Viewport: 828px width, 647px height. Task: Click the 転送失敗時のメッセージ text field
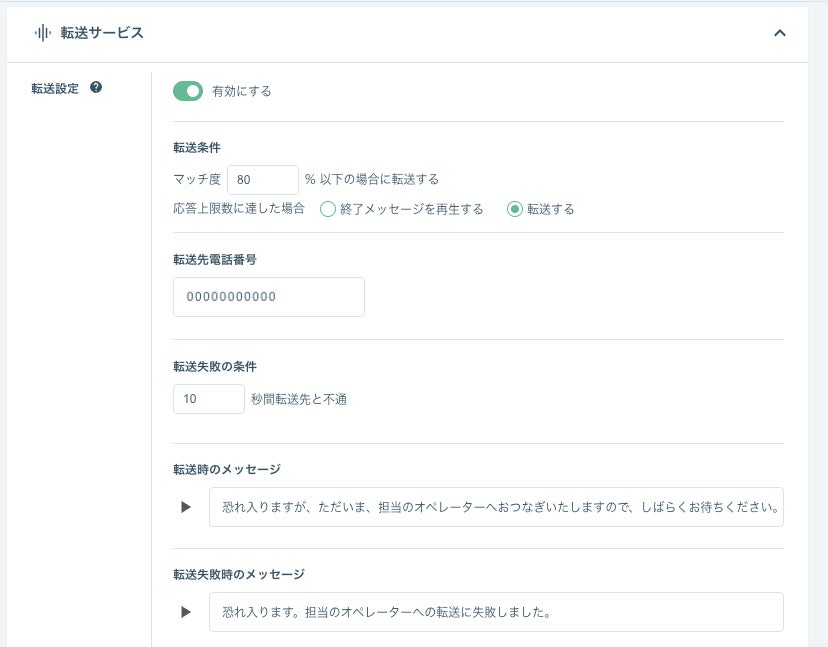point(496,612)
